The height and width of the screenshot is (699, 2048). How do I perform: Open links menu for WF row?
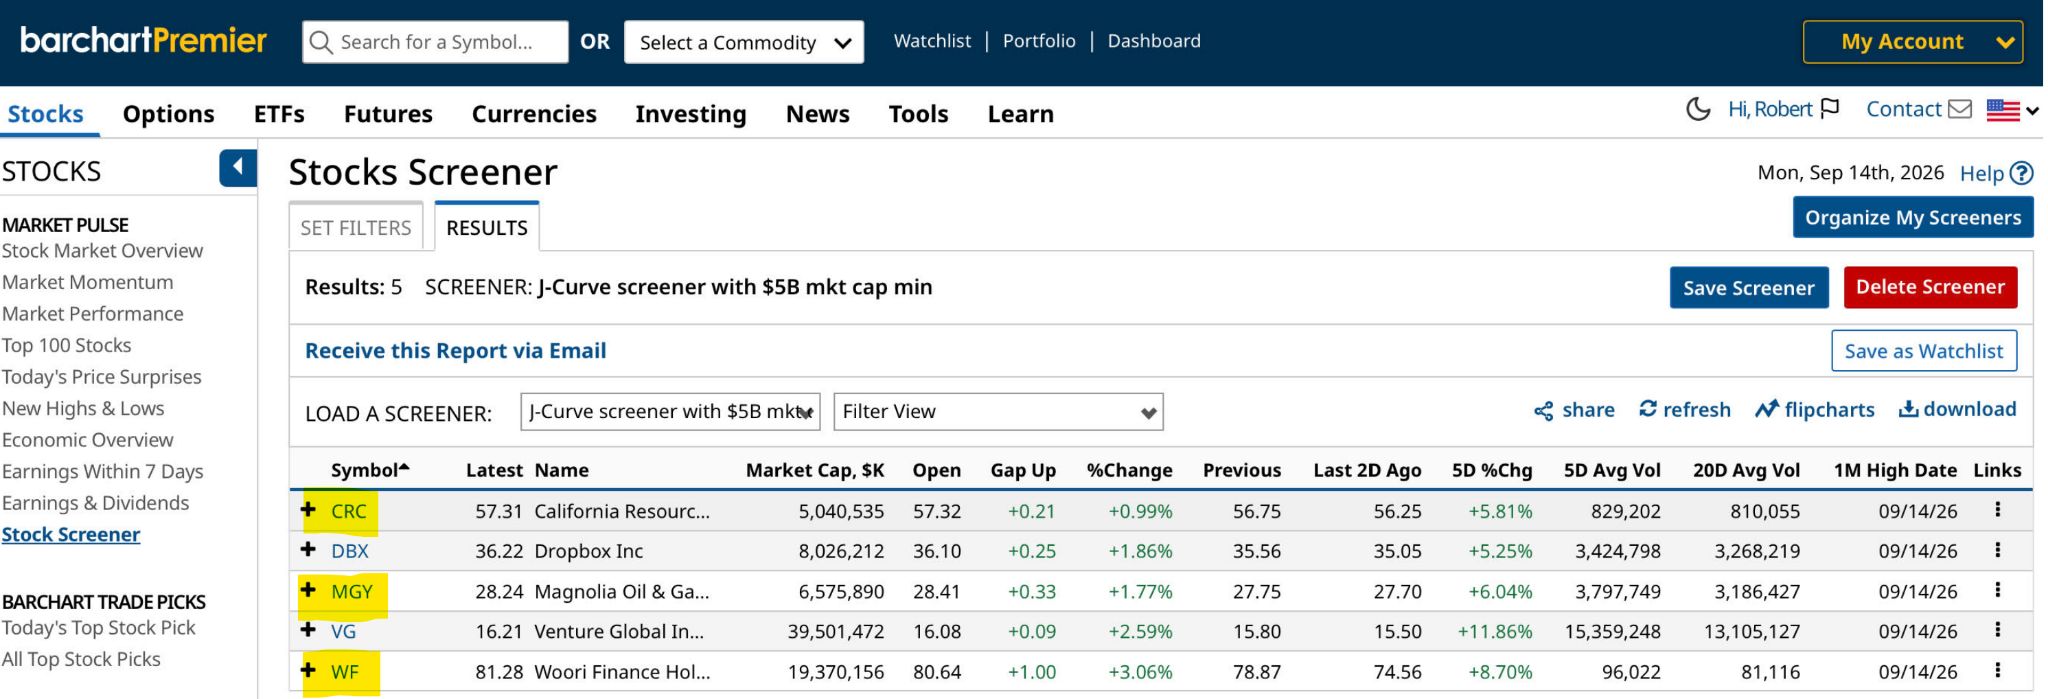tap(1997, 670)
